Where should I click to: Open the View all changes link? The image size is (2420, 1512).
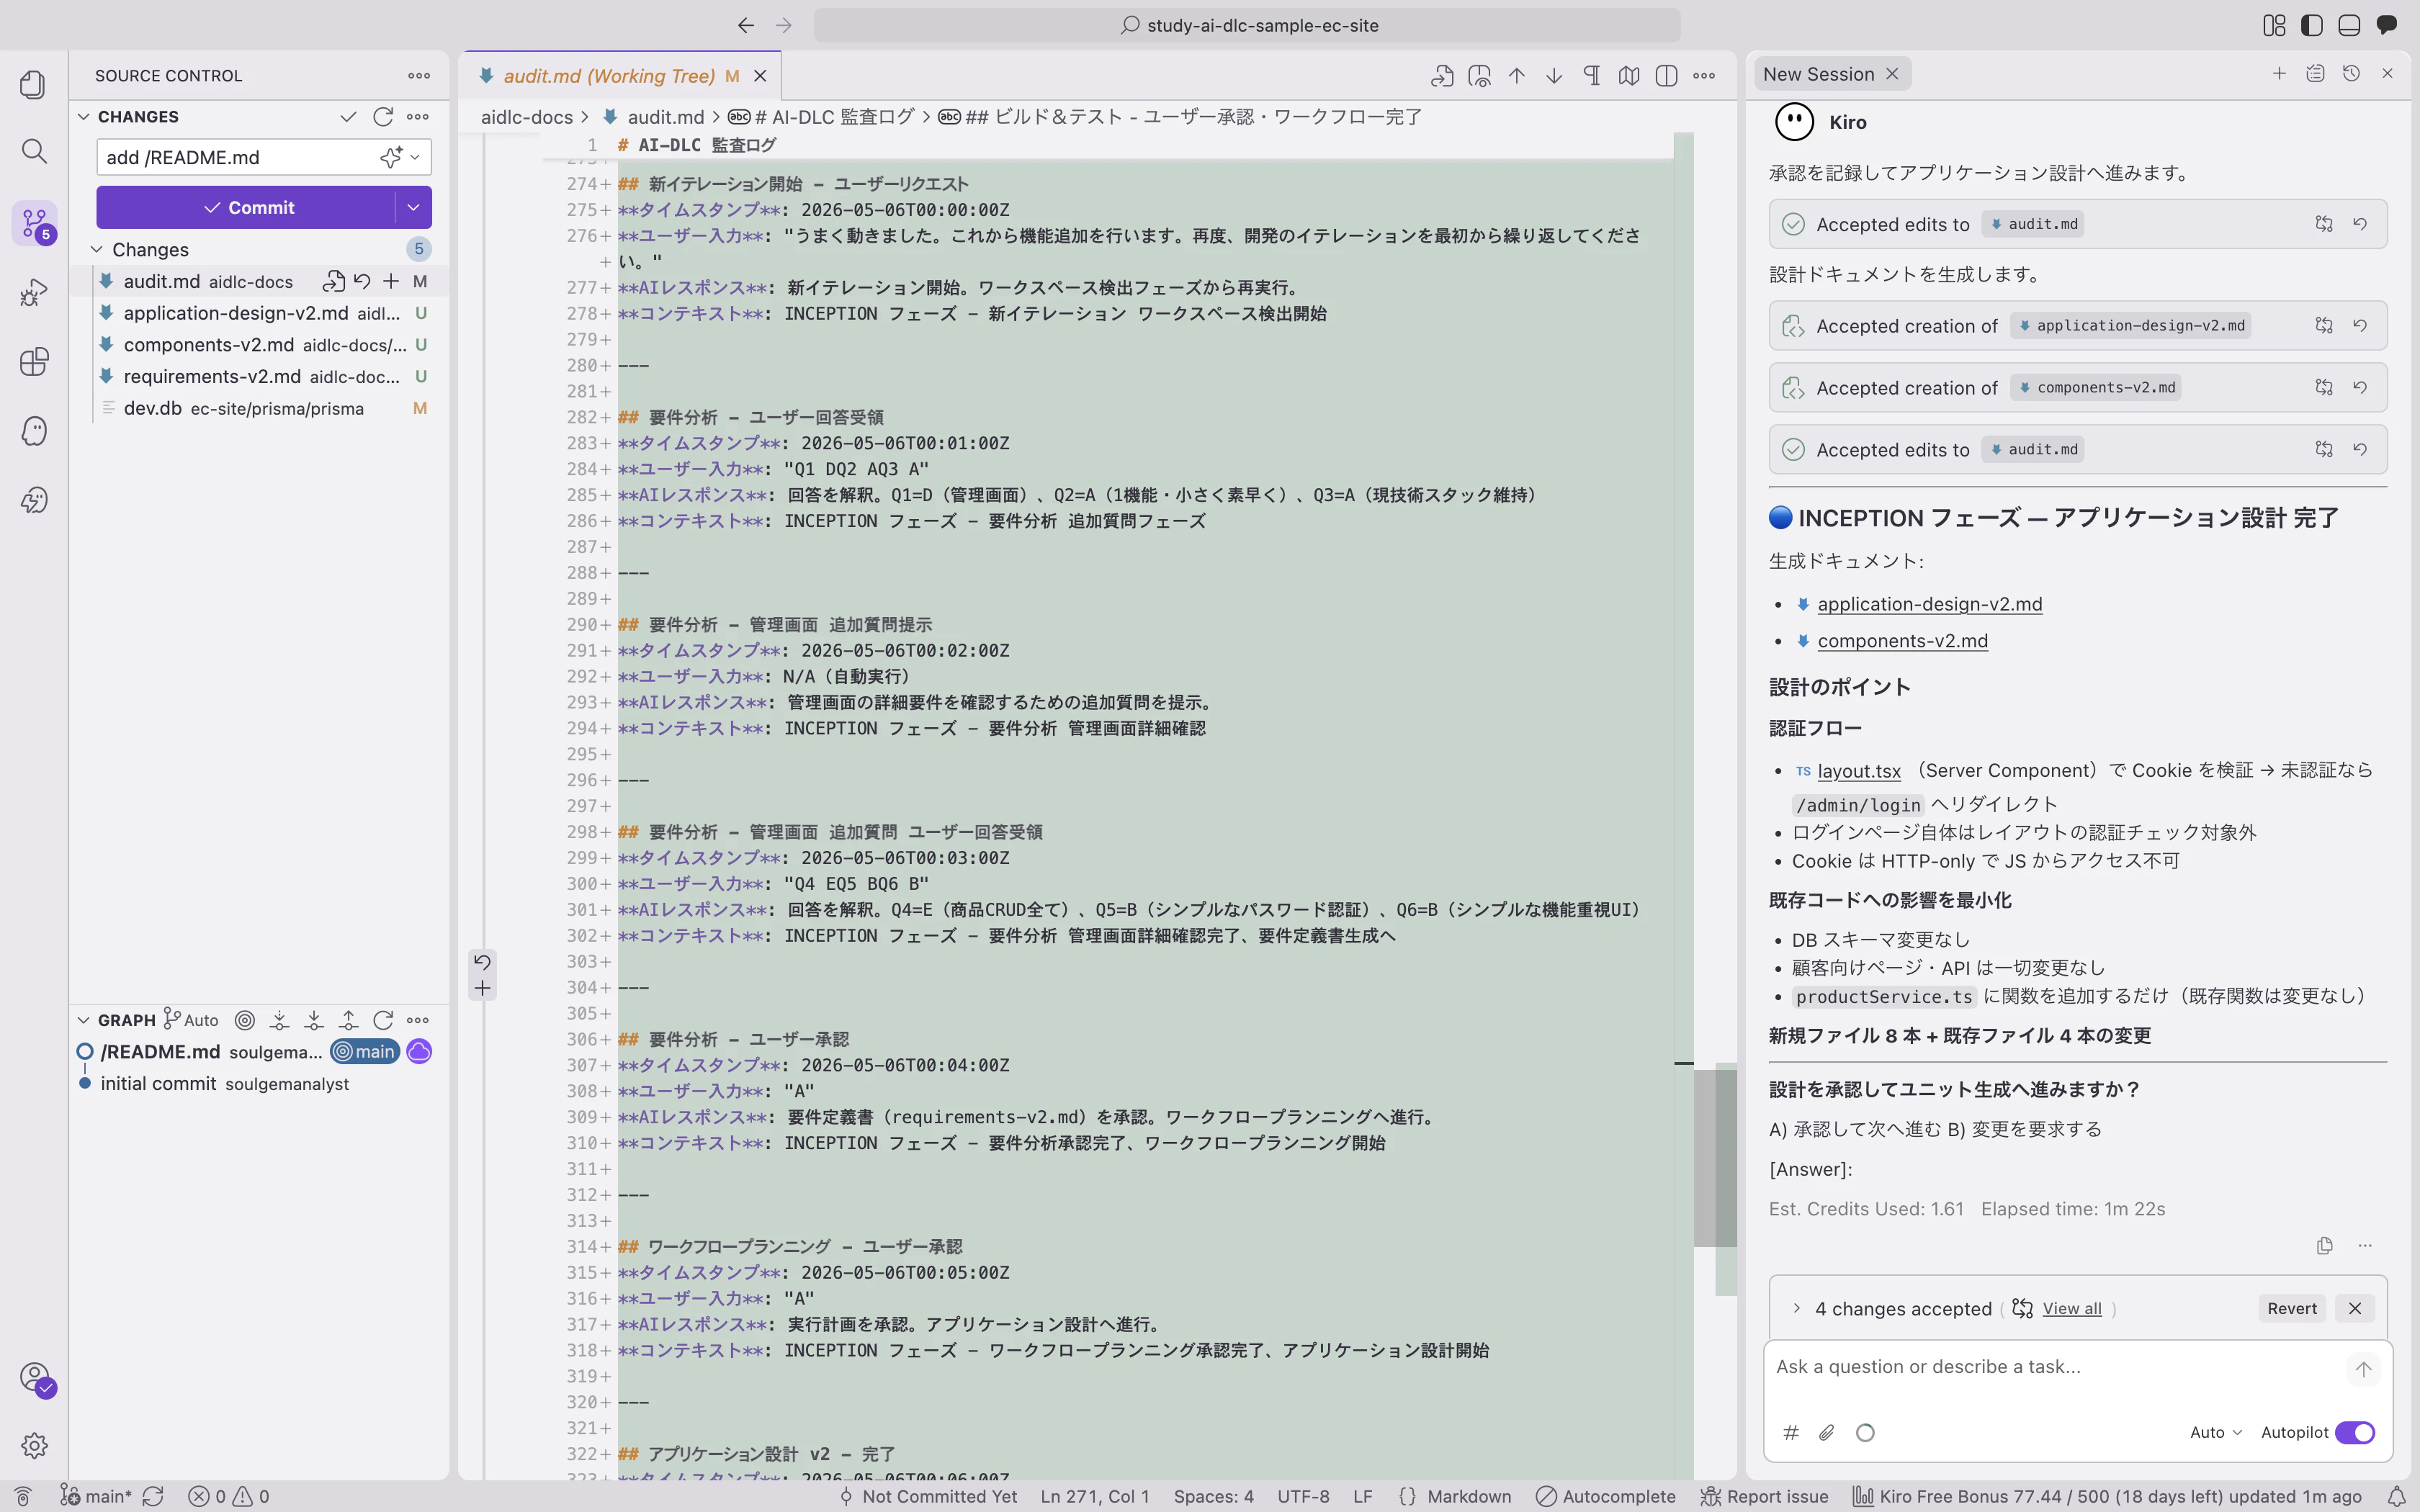coord(2071,1308)
